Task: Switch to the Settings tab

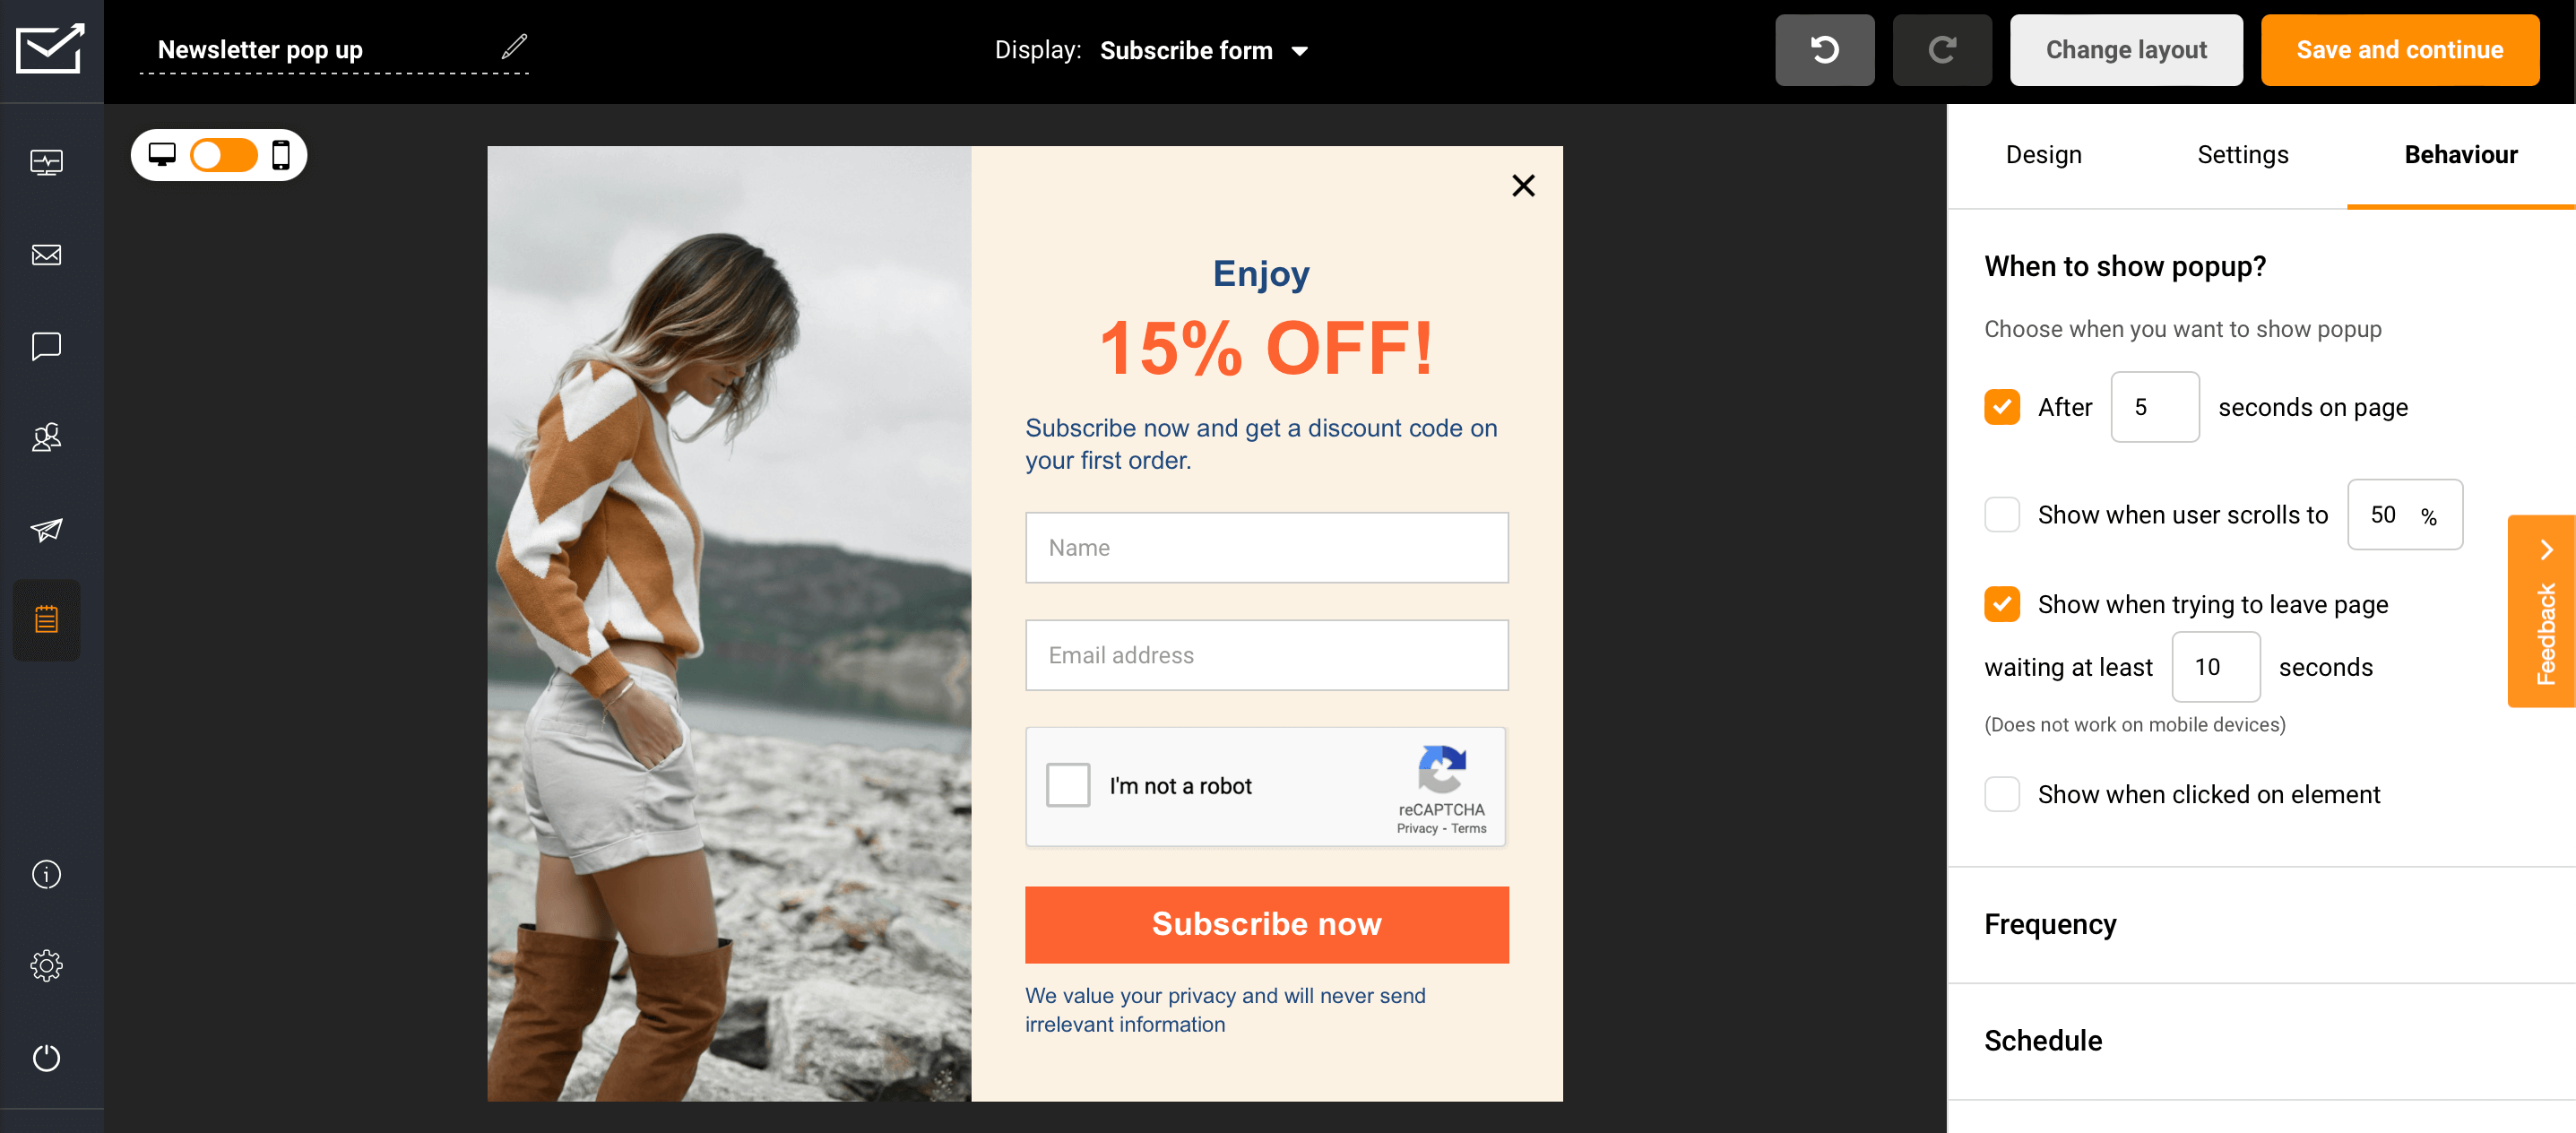Action: (x=2242, y=155)
